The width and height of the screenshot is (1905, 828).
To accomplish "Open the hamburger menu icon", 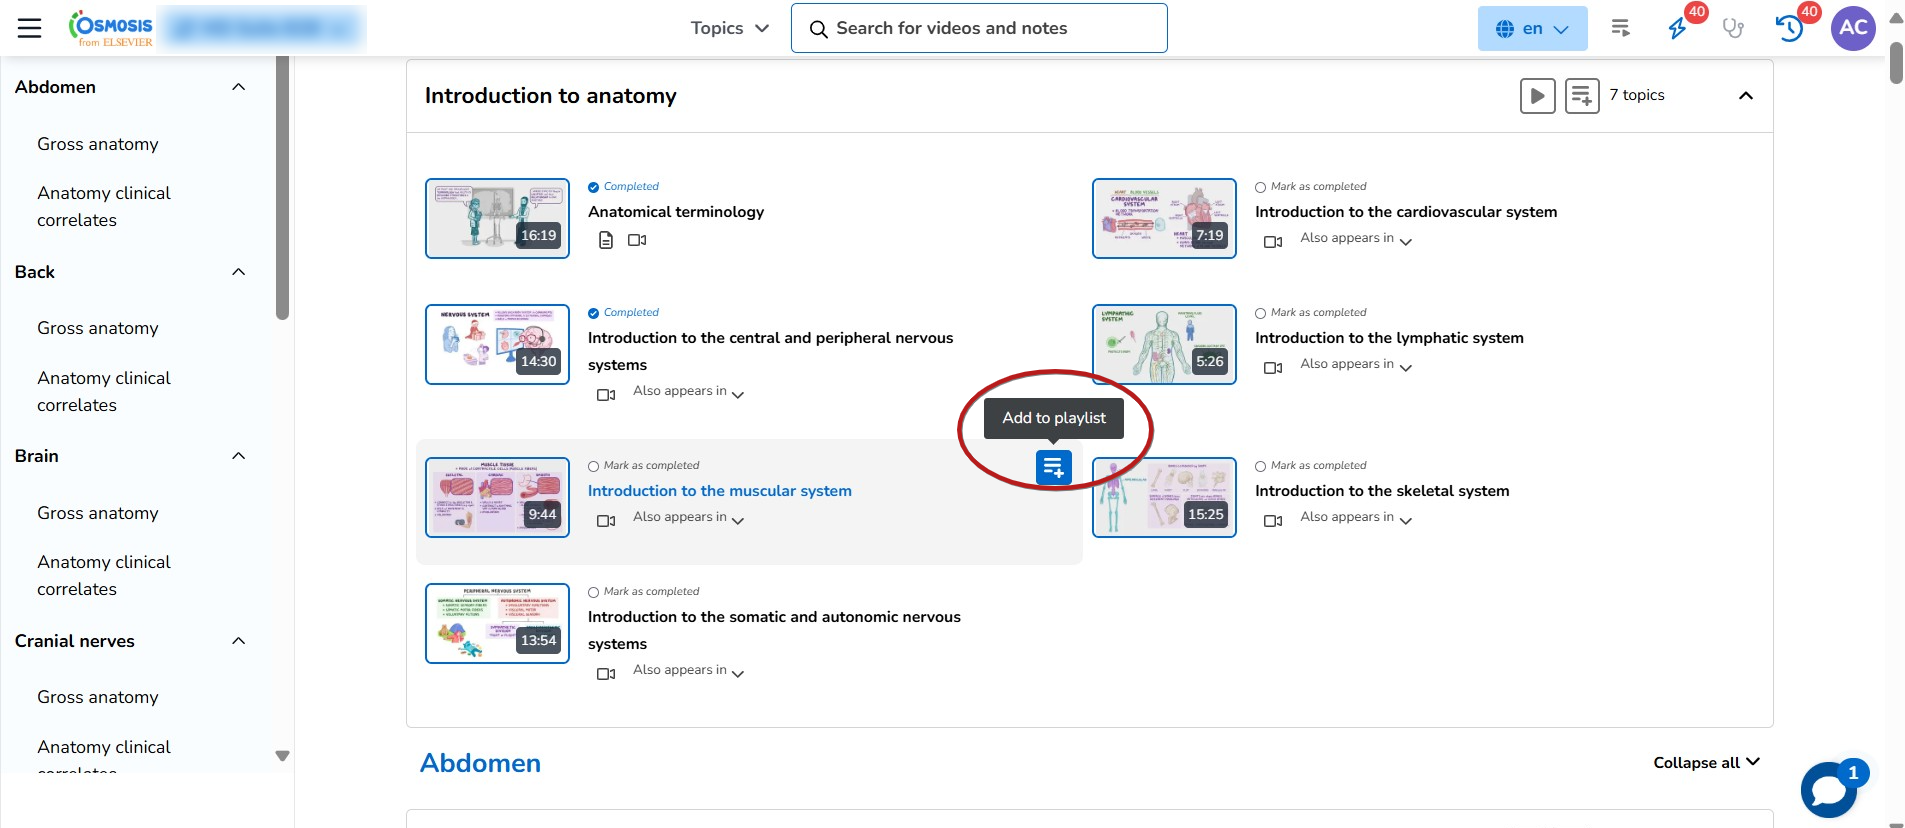I will pos(29,28).
